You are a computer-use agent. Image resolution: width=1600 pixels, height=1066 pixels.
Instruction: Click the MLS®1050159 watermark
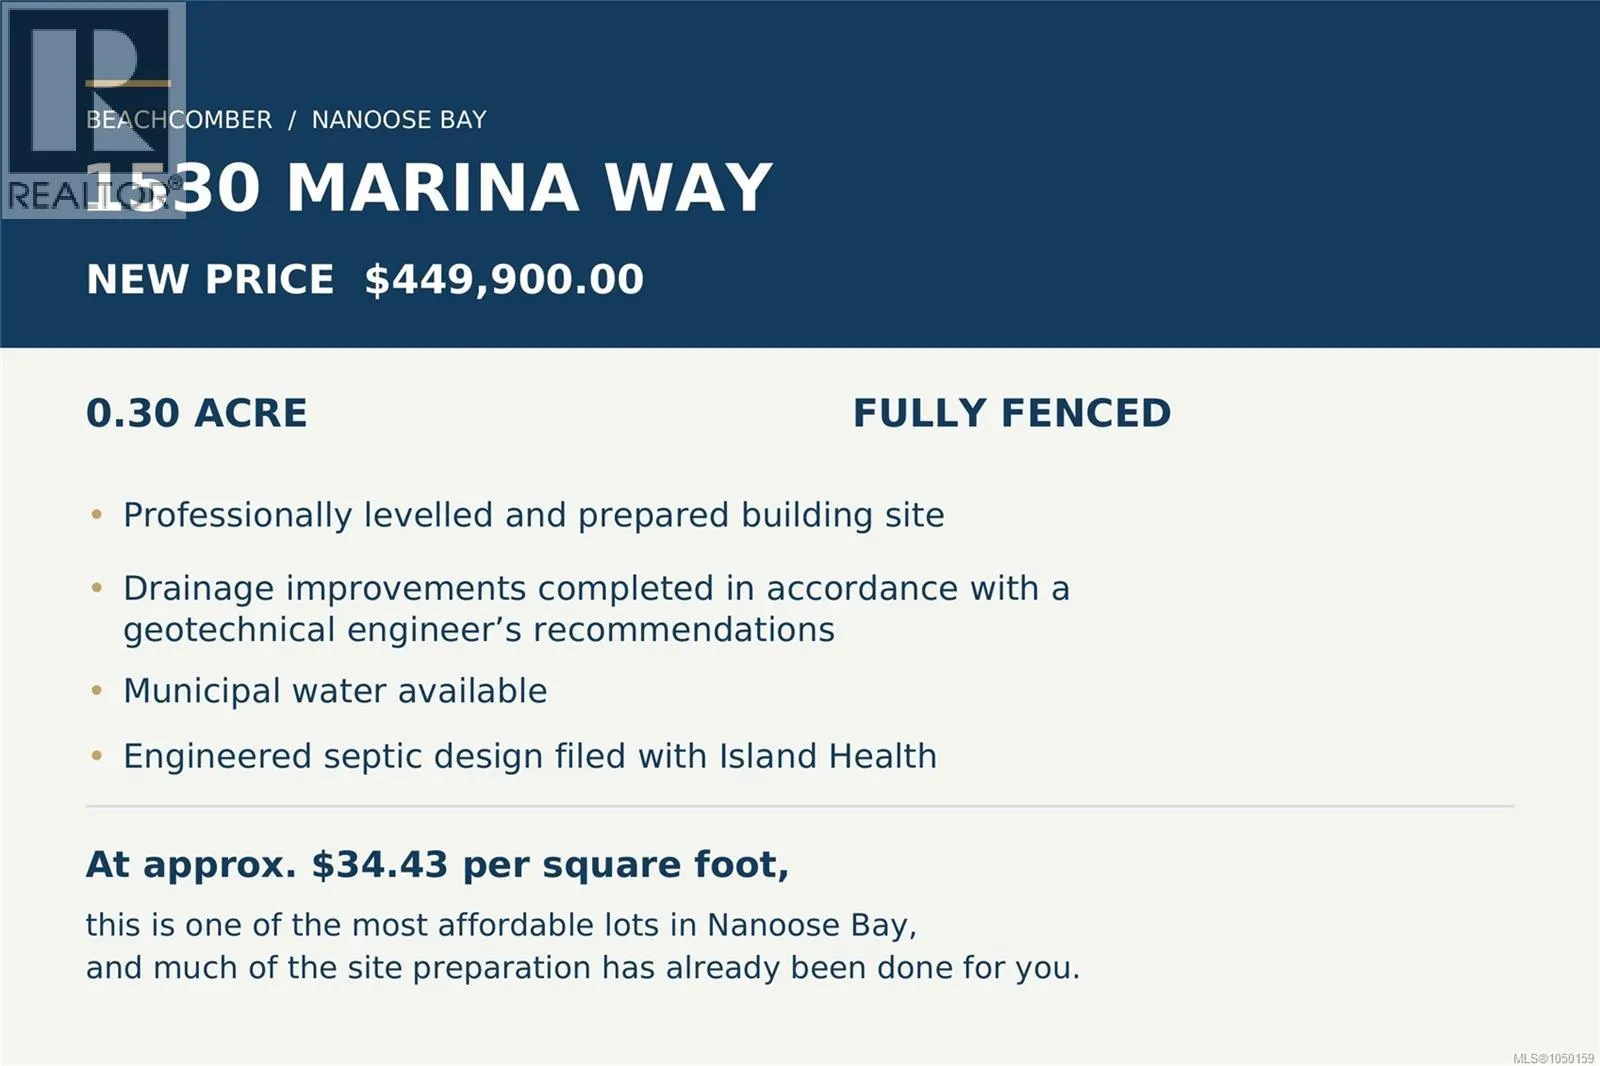1553,1058
